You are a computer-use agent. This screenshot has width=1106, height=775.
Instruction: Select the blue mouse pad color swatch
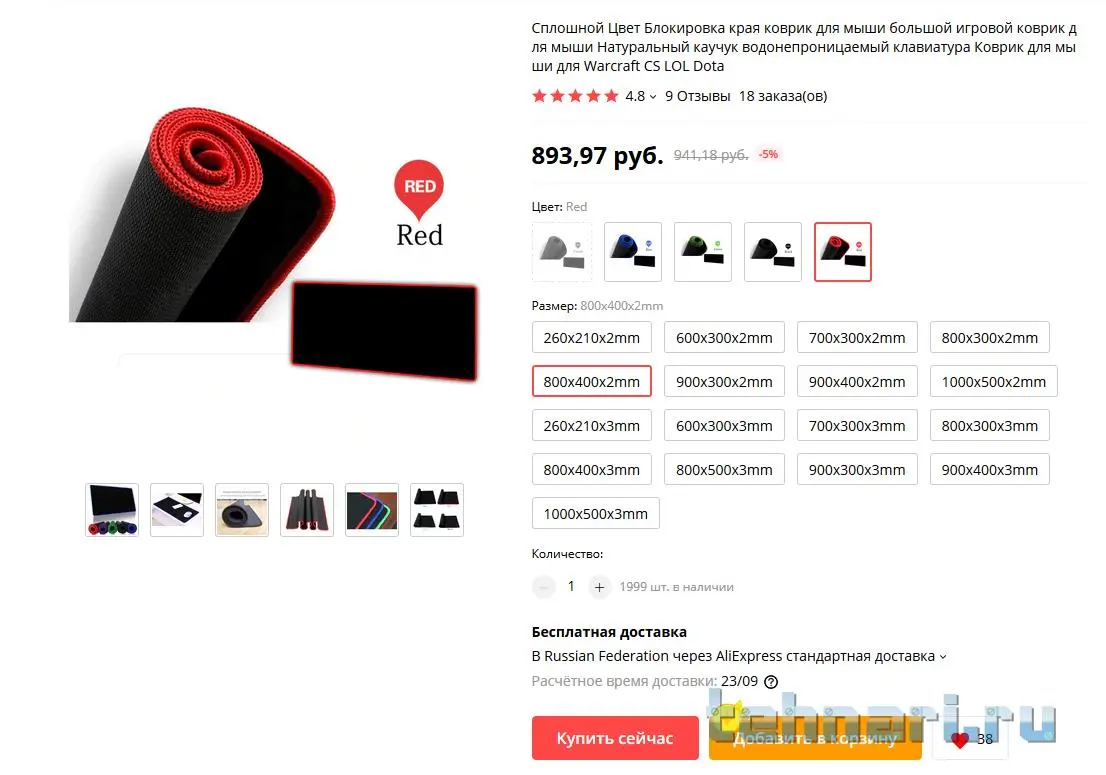click(x=633, y=252)
